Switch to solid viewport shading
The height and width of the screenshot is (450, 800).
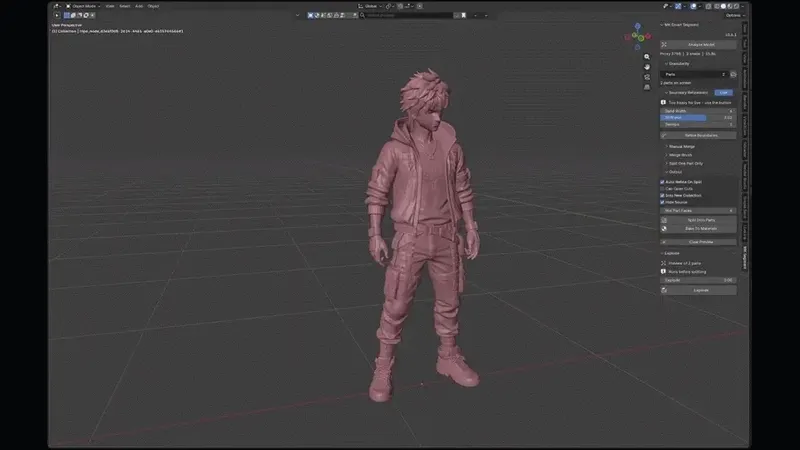coord(723,6)
